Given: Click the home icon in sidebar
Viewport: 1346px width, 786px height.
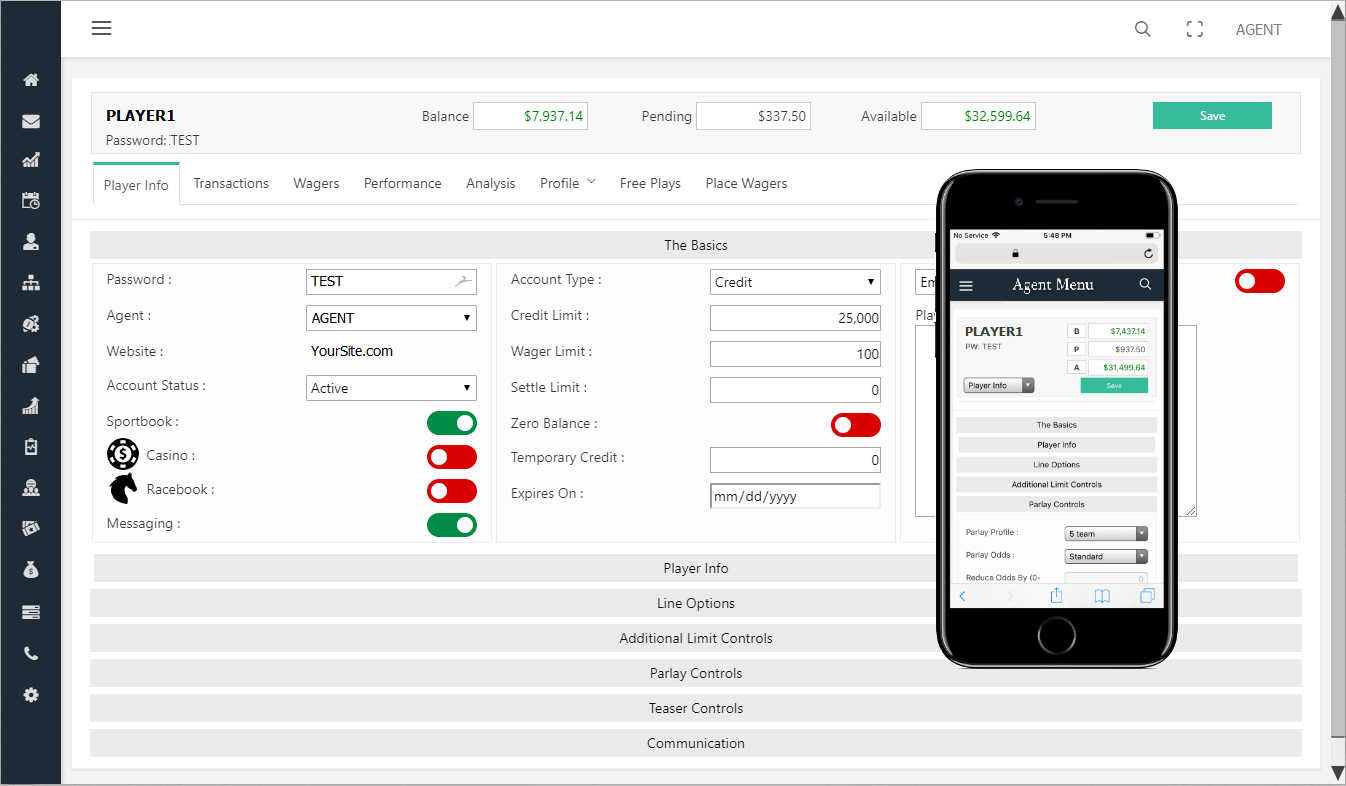Looking at the screenshot, I should (x=31, y=80).
